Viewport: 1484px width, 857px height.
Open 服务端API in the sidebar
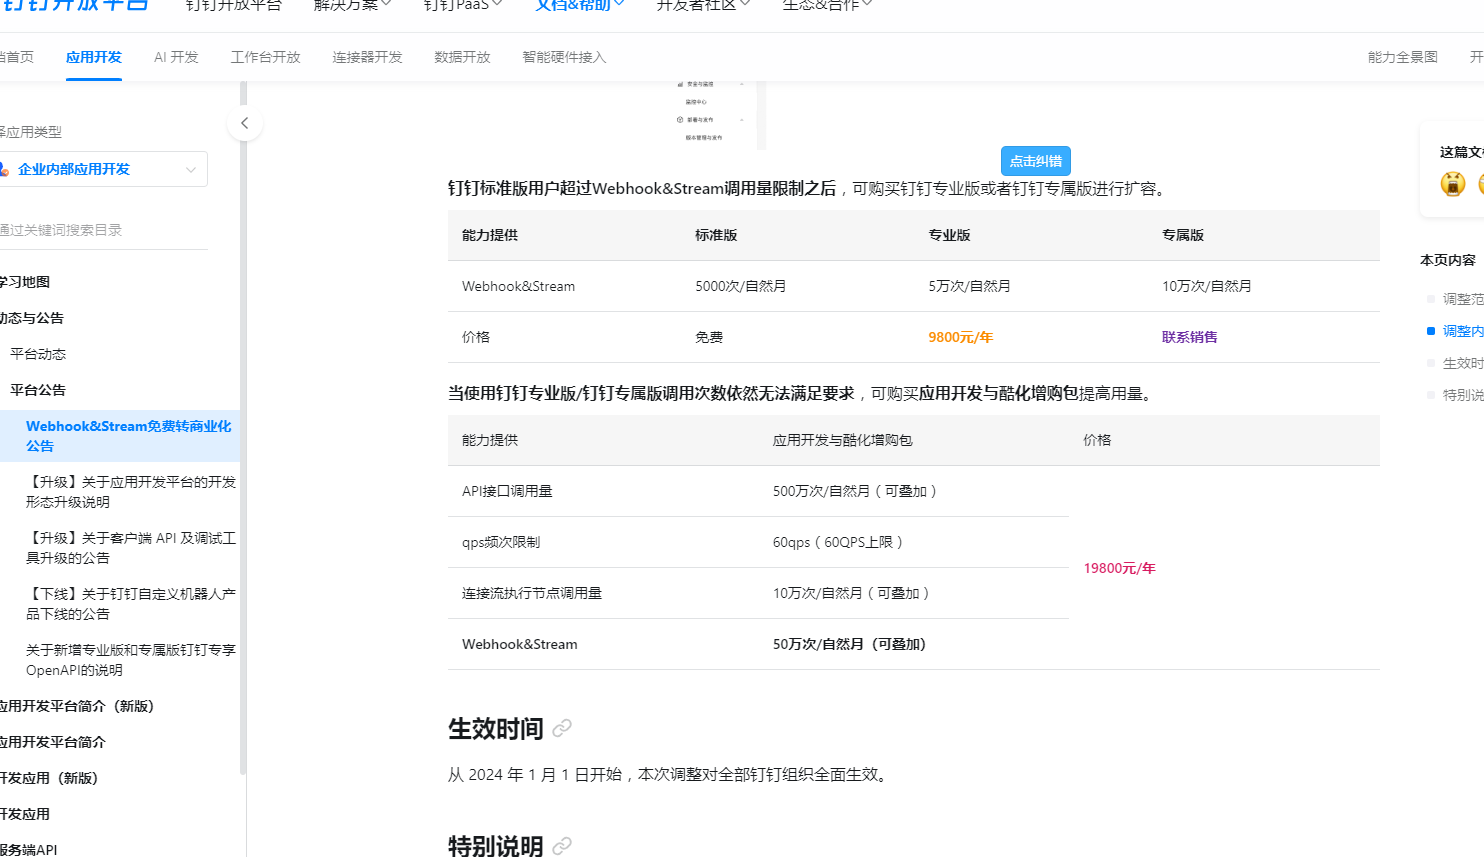pyautogui.click(x=29, y=850)
